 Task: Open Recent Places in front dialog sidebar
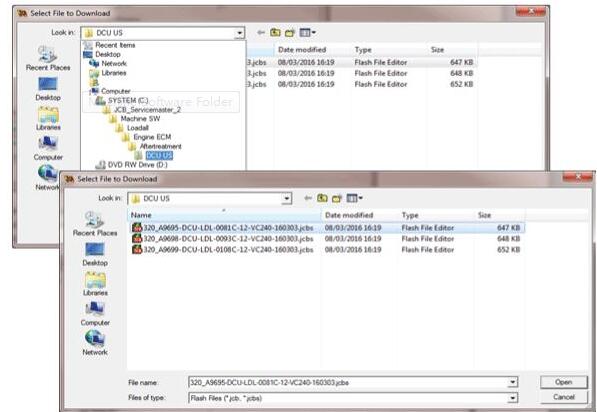[x=95, y=224]
